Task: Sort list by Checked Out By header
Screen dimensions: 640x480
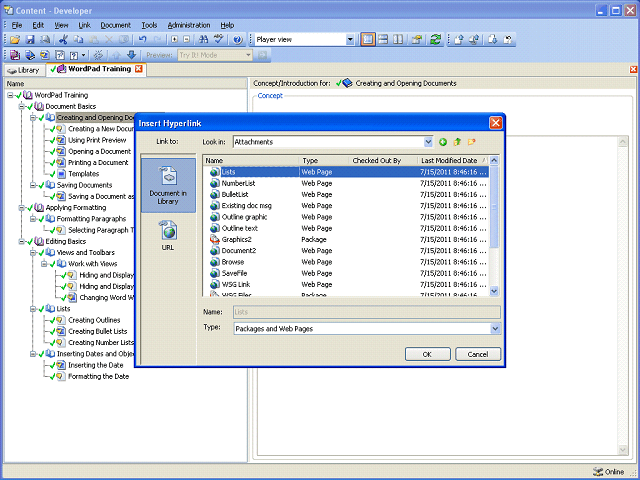Action: (x=383, y=161)
